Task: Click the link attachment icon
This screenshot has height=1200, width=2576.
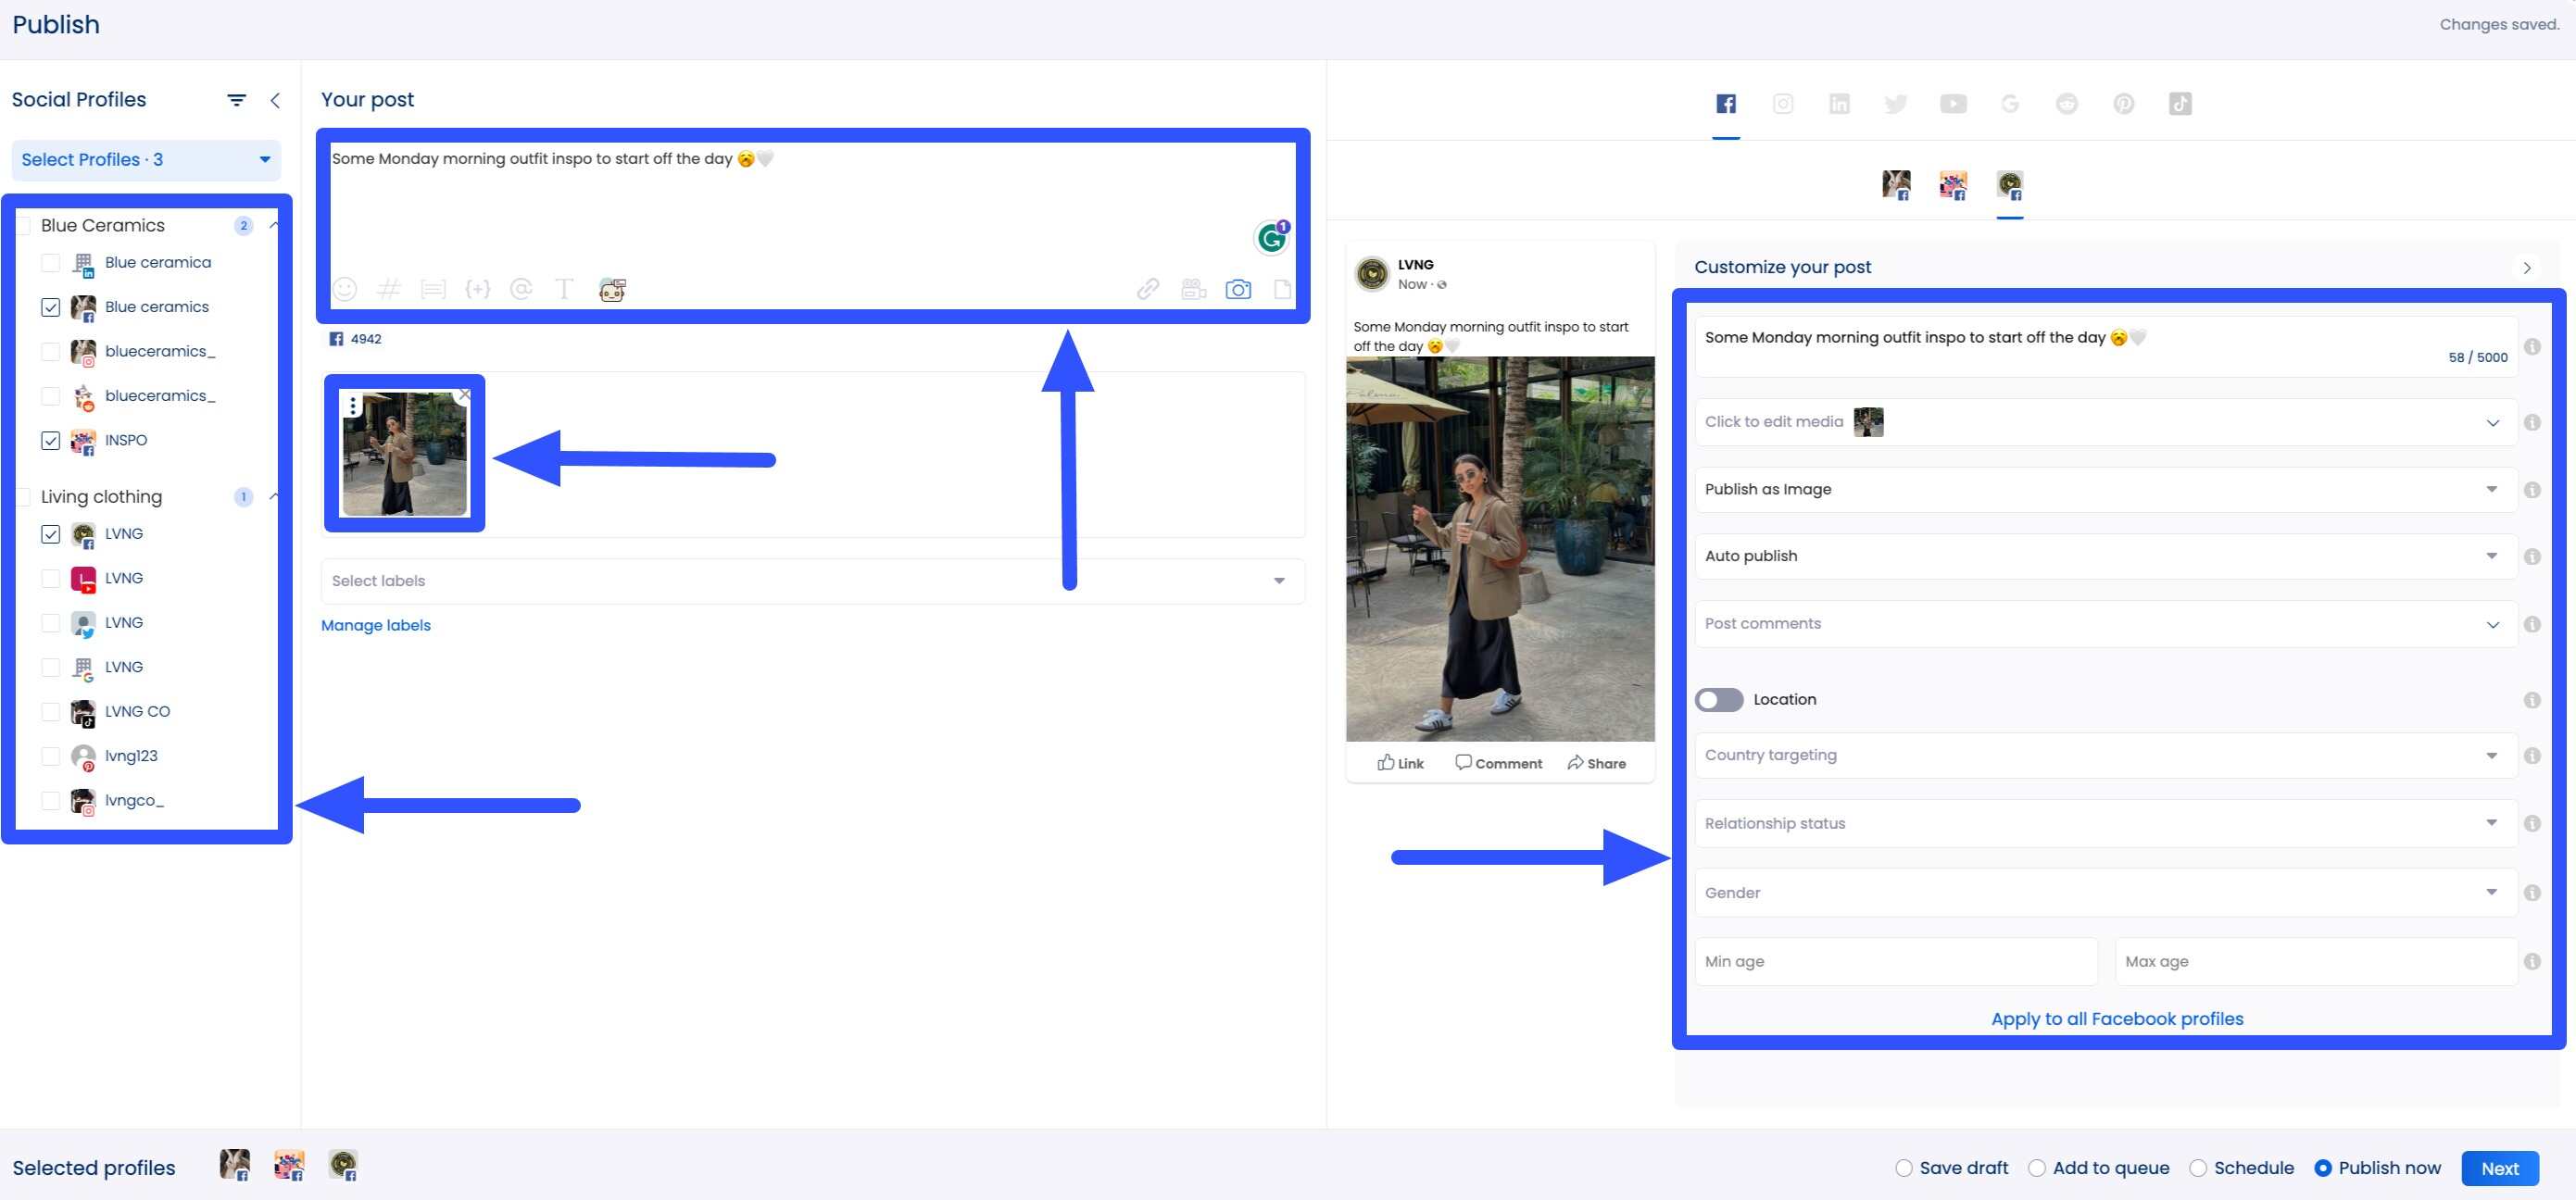Action: pyautogui.click(x=1148, y=290)
